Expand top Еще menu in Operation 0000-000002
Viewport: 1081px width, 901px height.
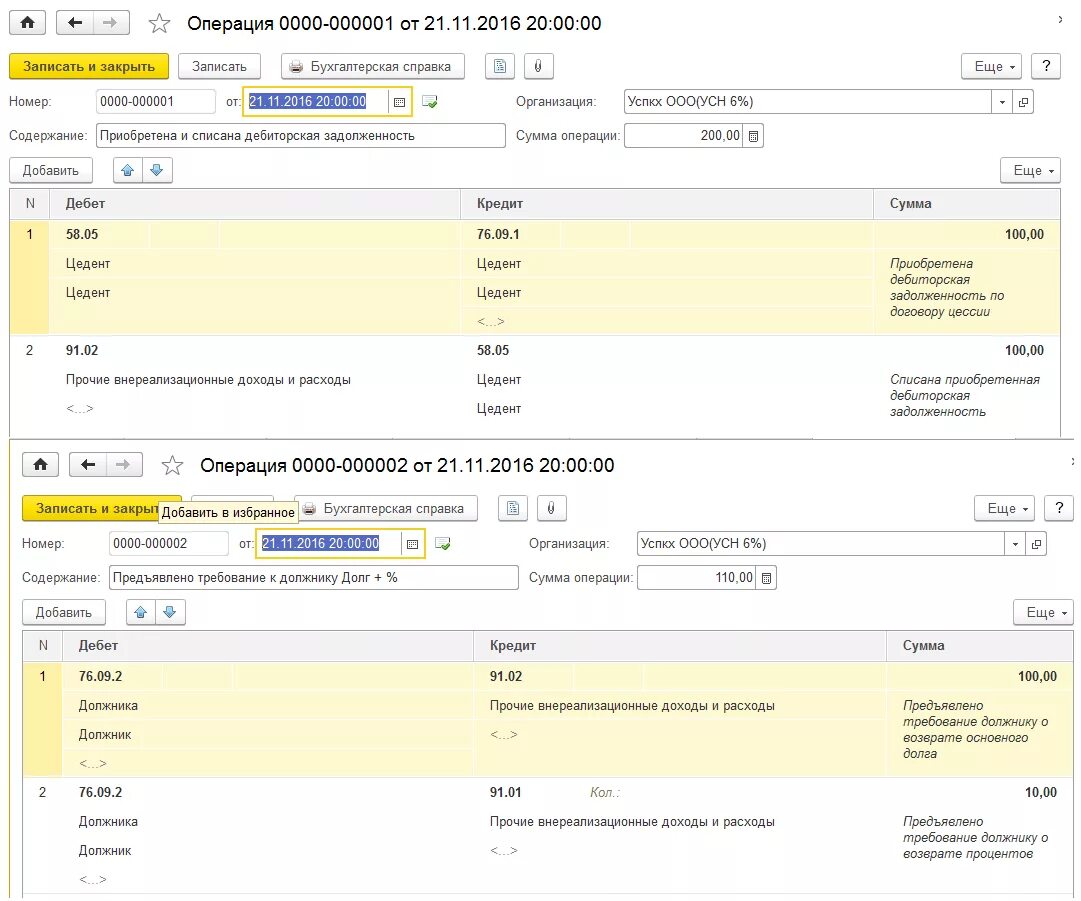pos(1004,508)
